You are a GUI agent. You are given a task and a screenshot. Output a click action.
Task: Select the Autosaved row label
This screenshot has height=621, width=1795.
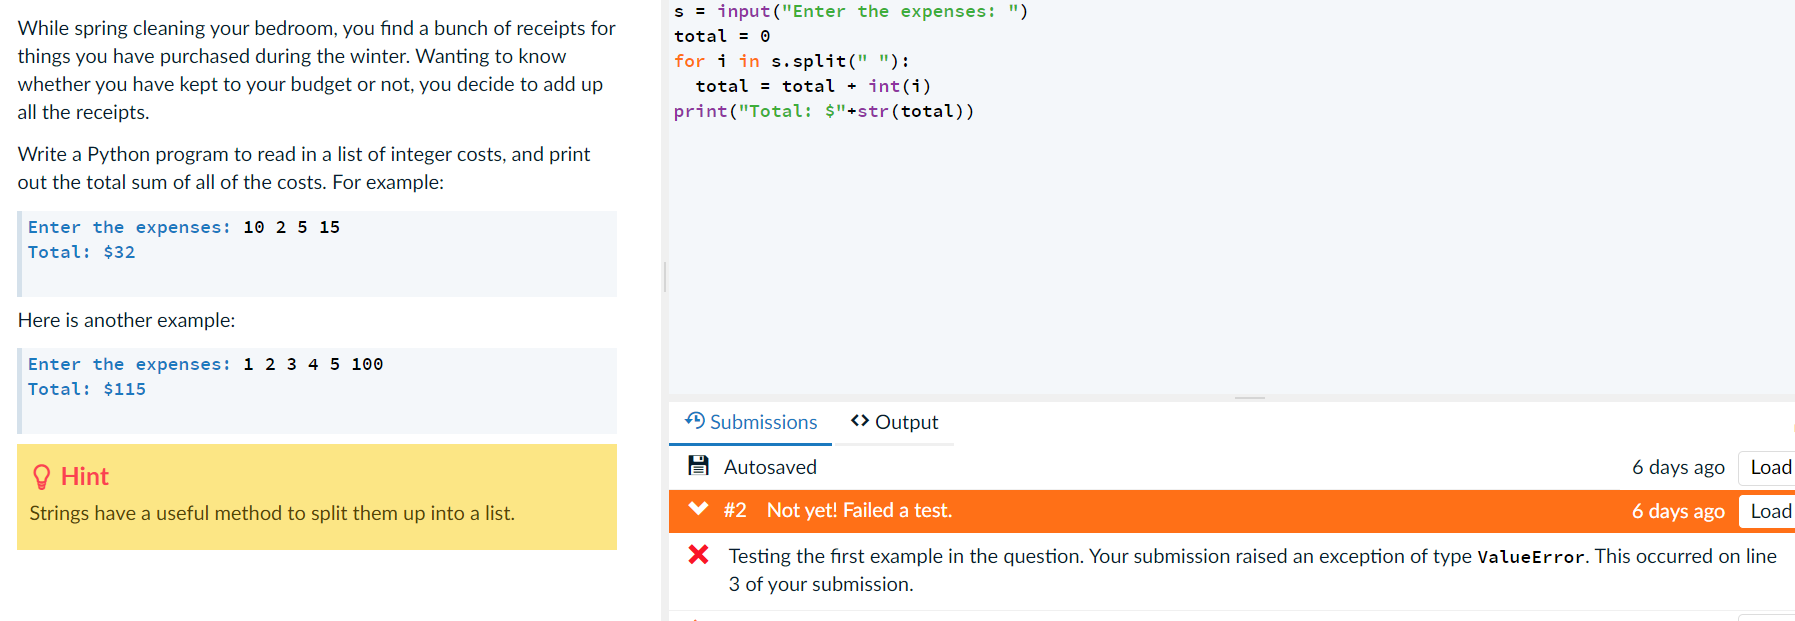(770, 467)
